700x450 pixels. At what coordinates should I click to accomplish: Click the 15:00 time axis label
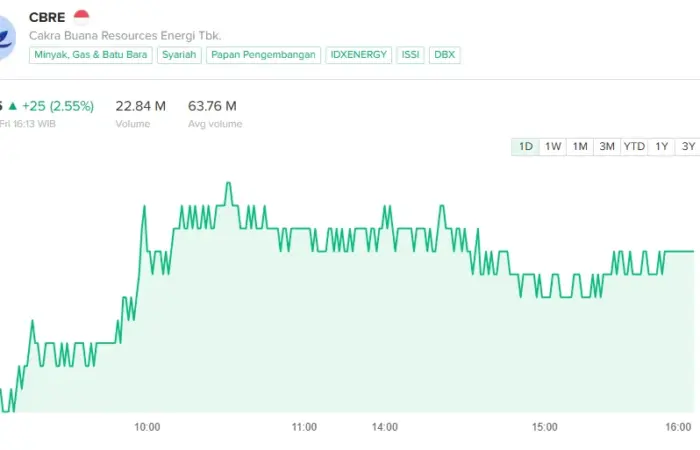545,427
